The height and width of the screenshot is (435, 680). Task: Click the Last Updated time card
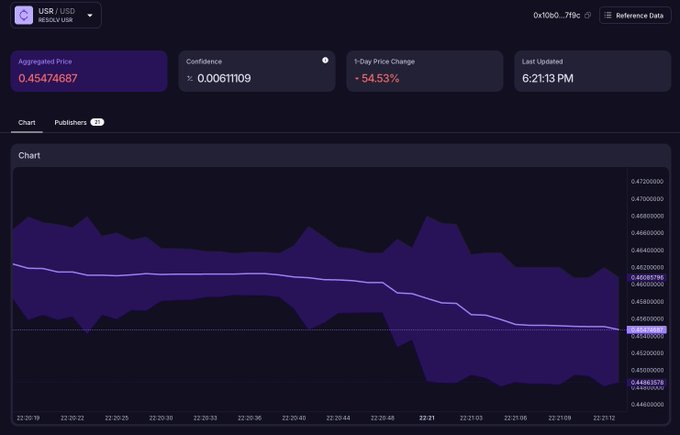[x=592, y=71]
